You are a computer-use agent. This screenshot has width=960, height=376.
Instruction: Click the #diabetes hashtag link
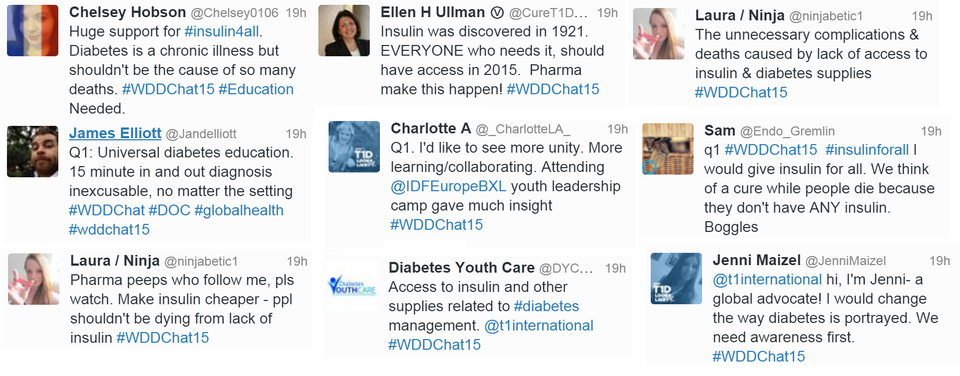[546, 306]
